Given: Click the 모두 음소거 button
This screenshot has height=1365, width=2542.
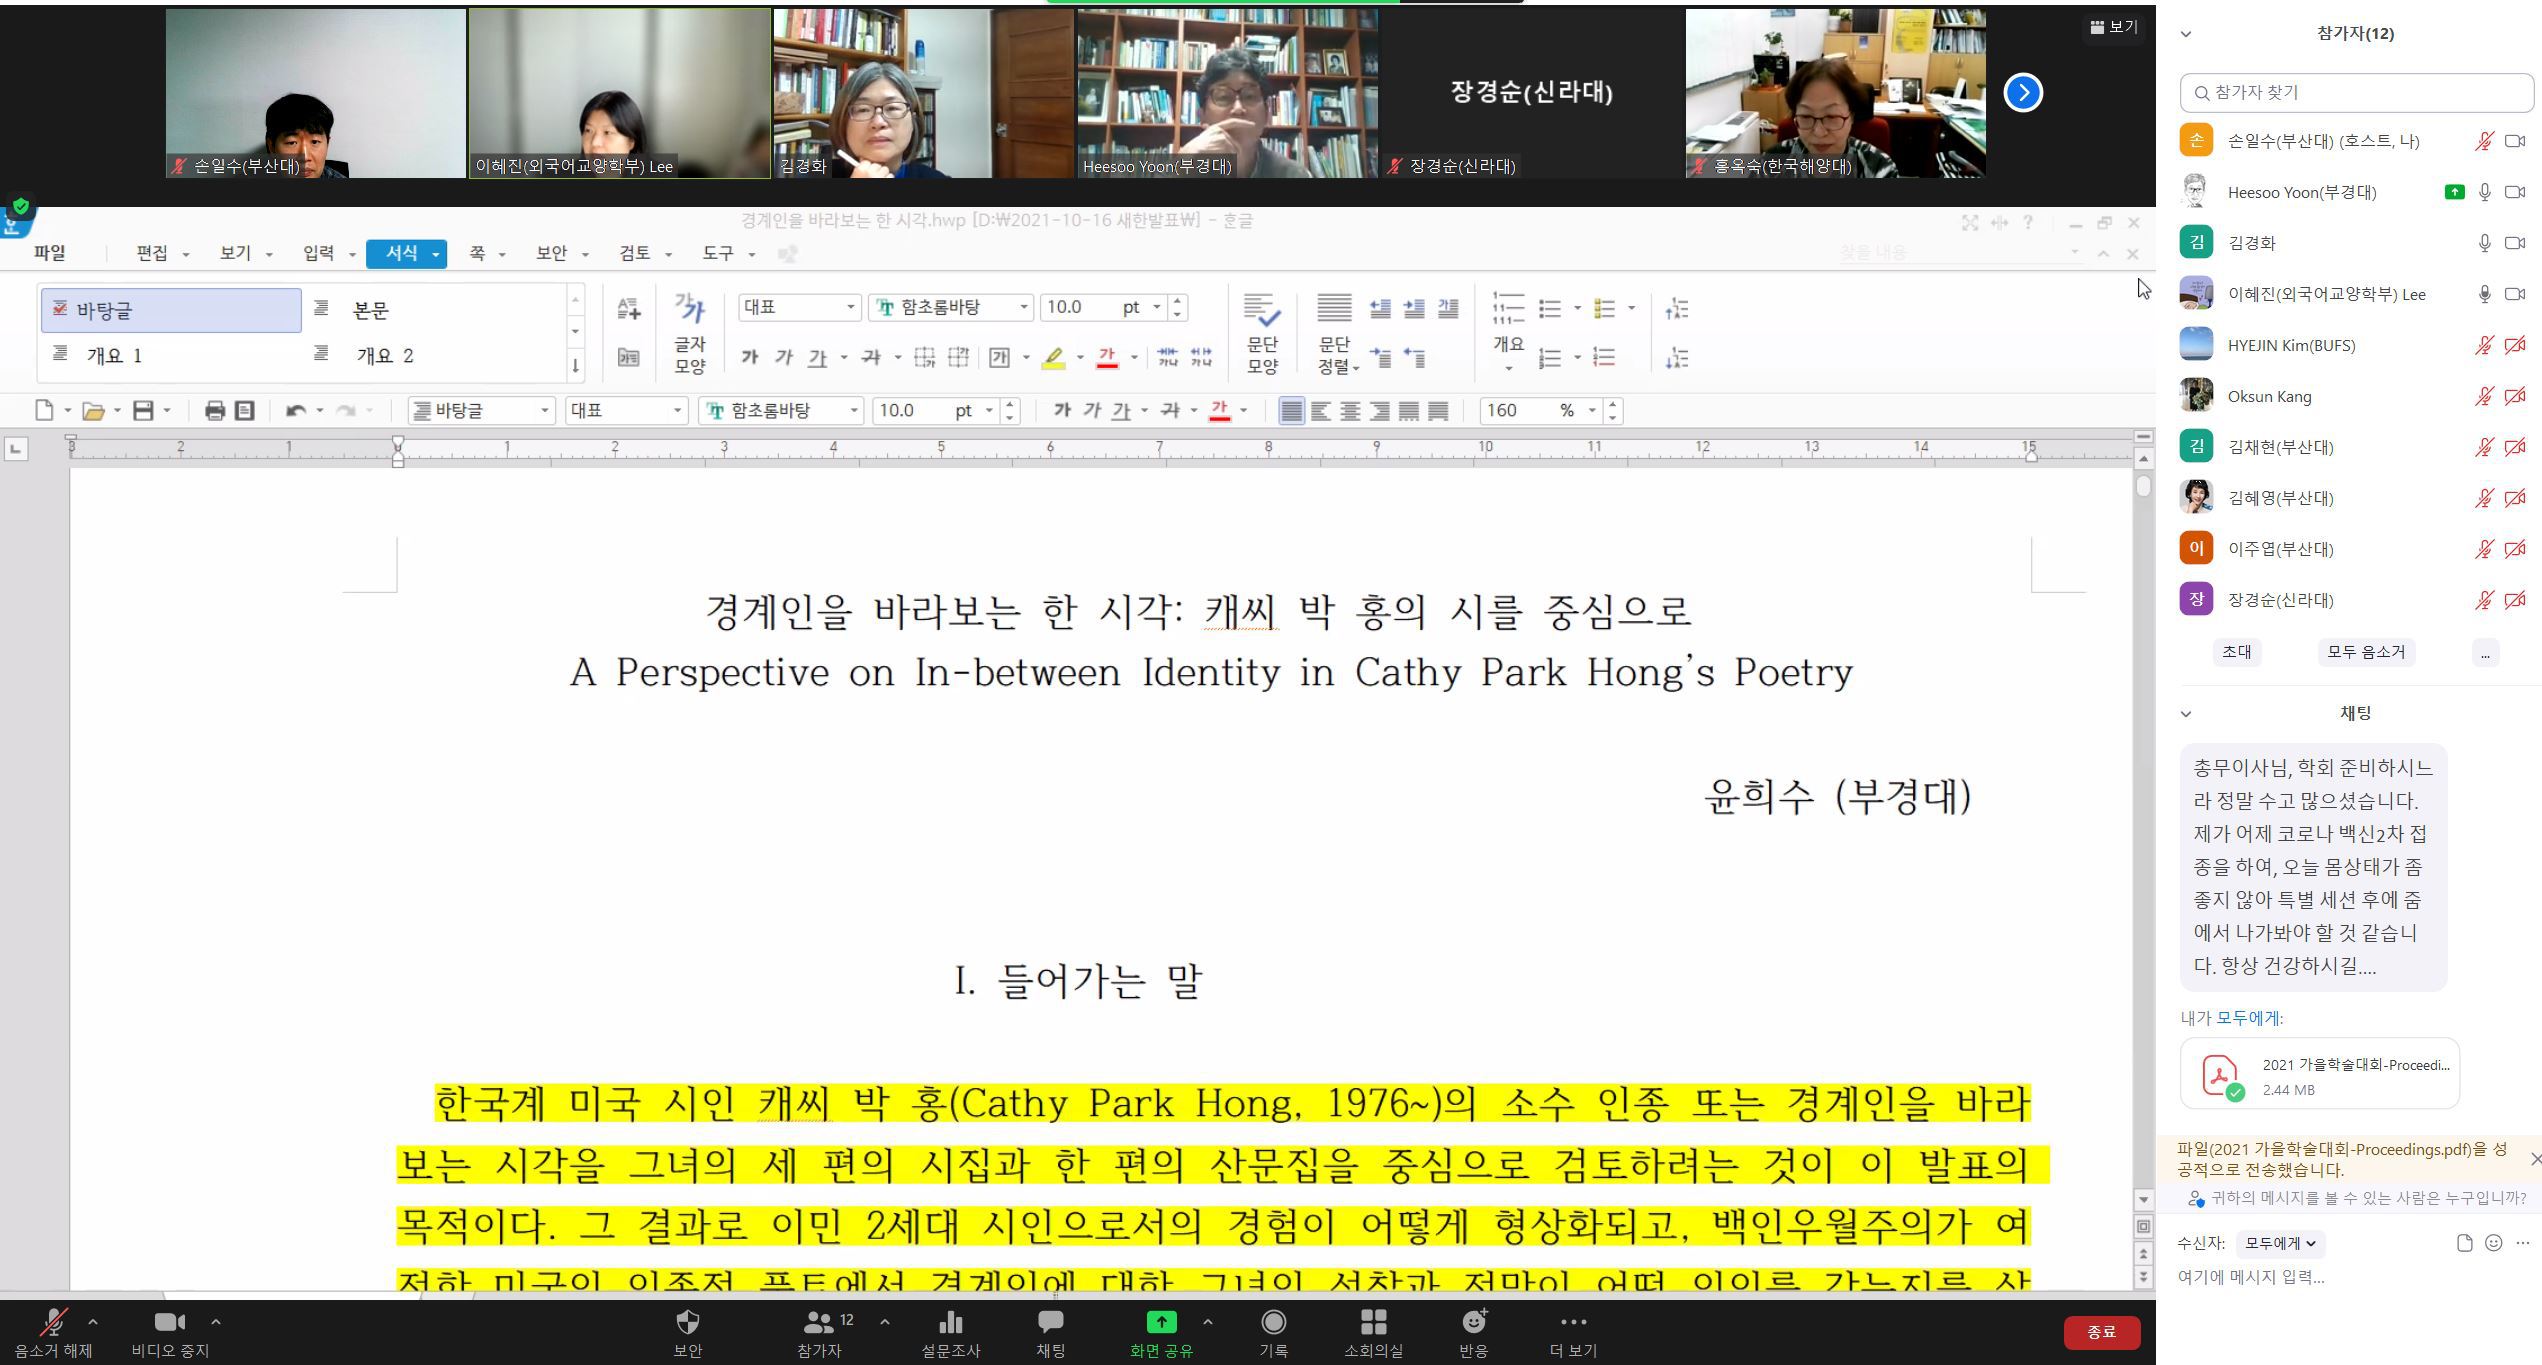Looking at the screenshot, I should coord(2365,652).
